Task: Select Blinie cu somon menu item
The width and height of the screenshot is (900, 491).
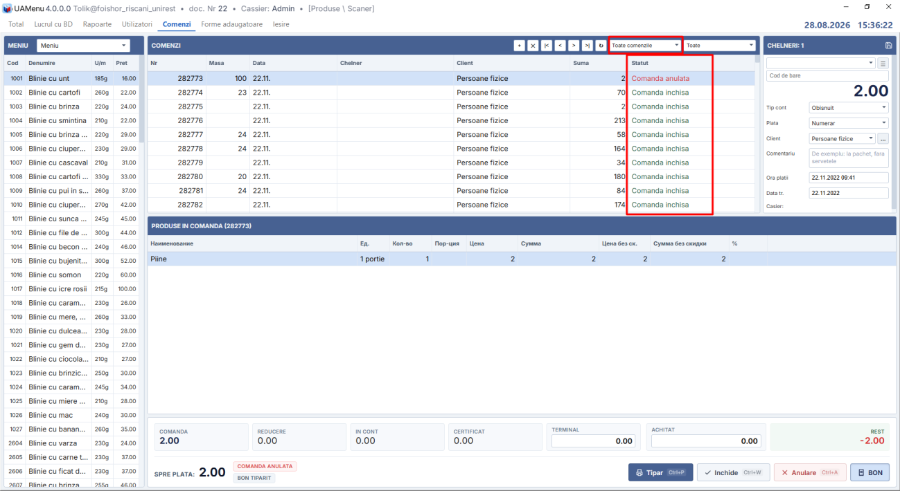Action: point(71,275)
